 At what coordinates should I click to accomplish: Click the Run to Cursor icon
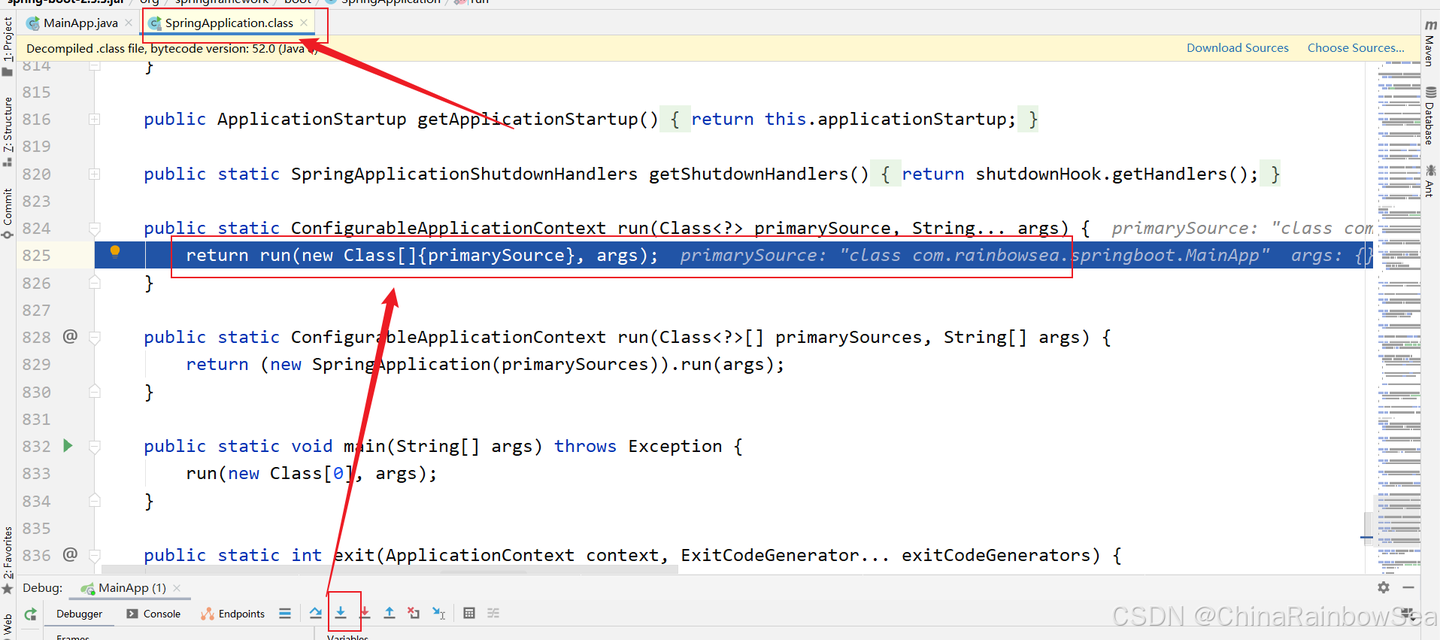[439, 613]
